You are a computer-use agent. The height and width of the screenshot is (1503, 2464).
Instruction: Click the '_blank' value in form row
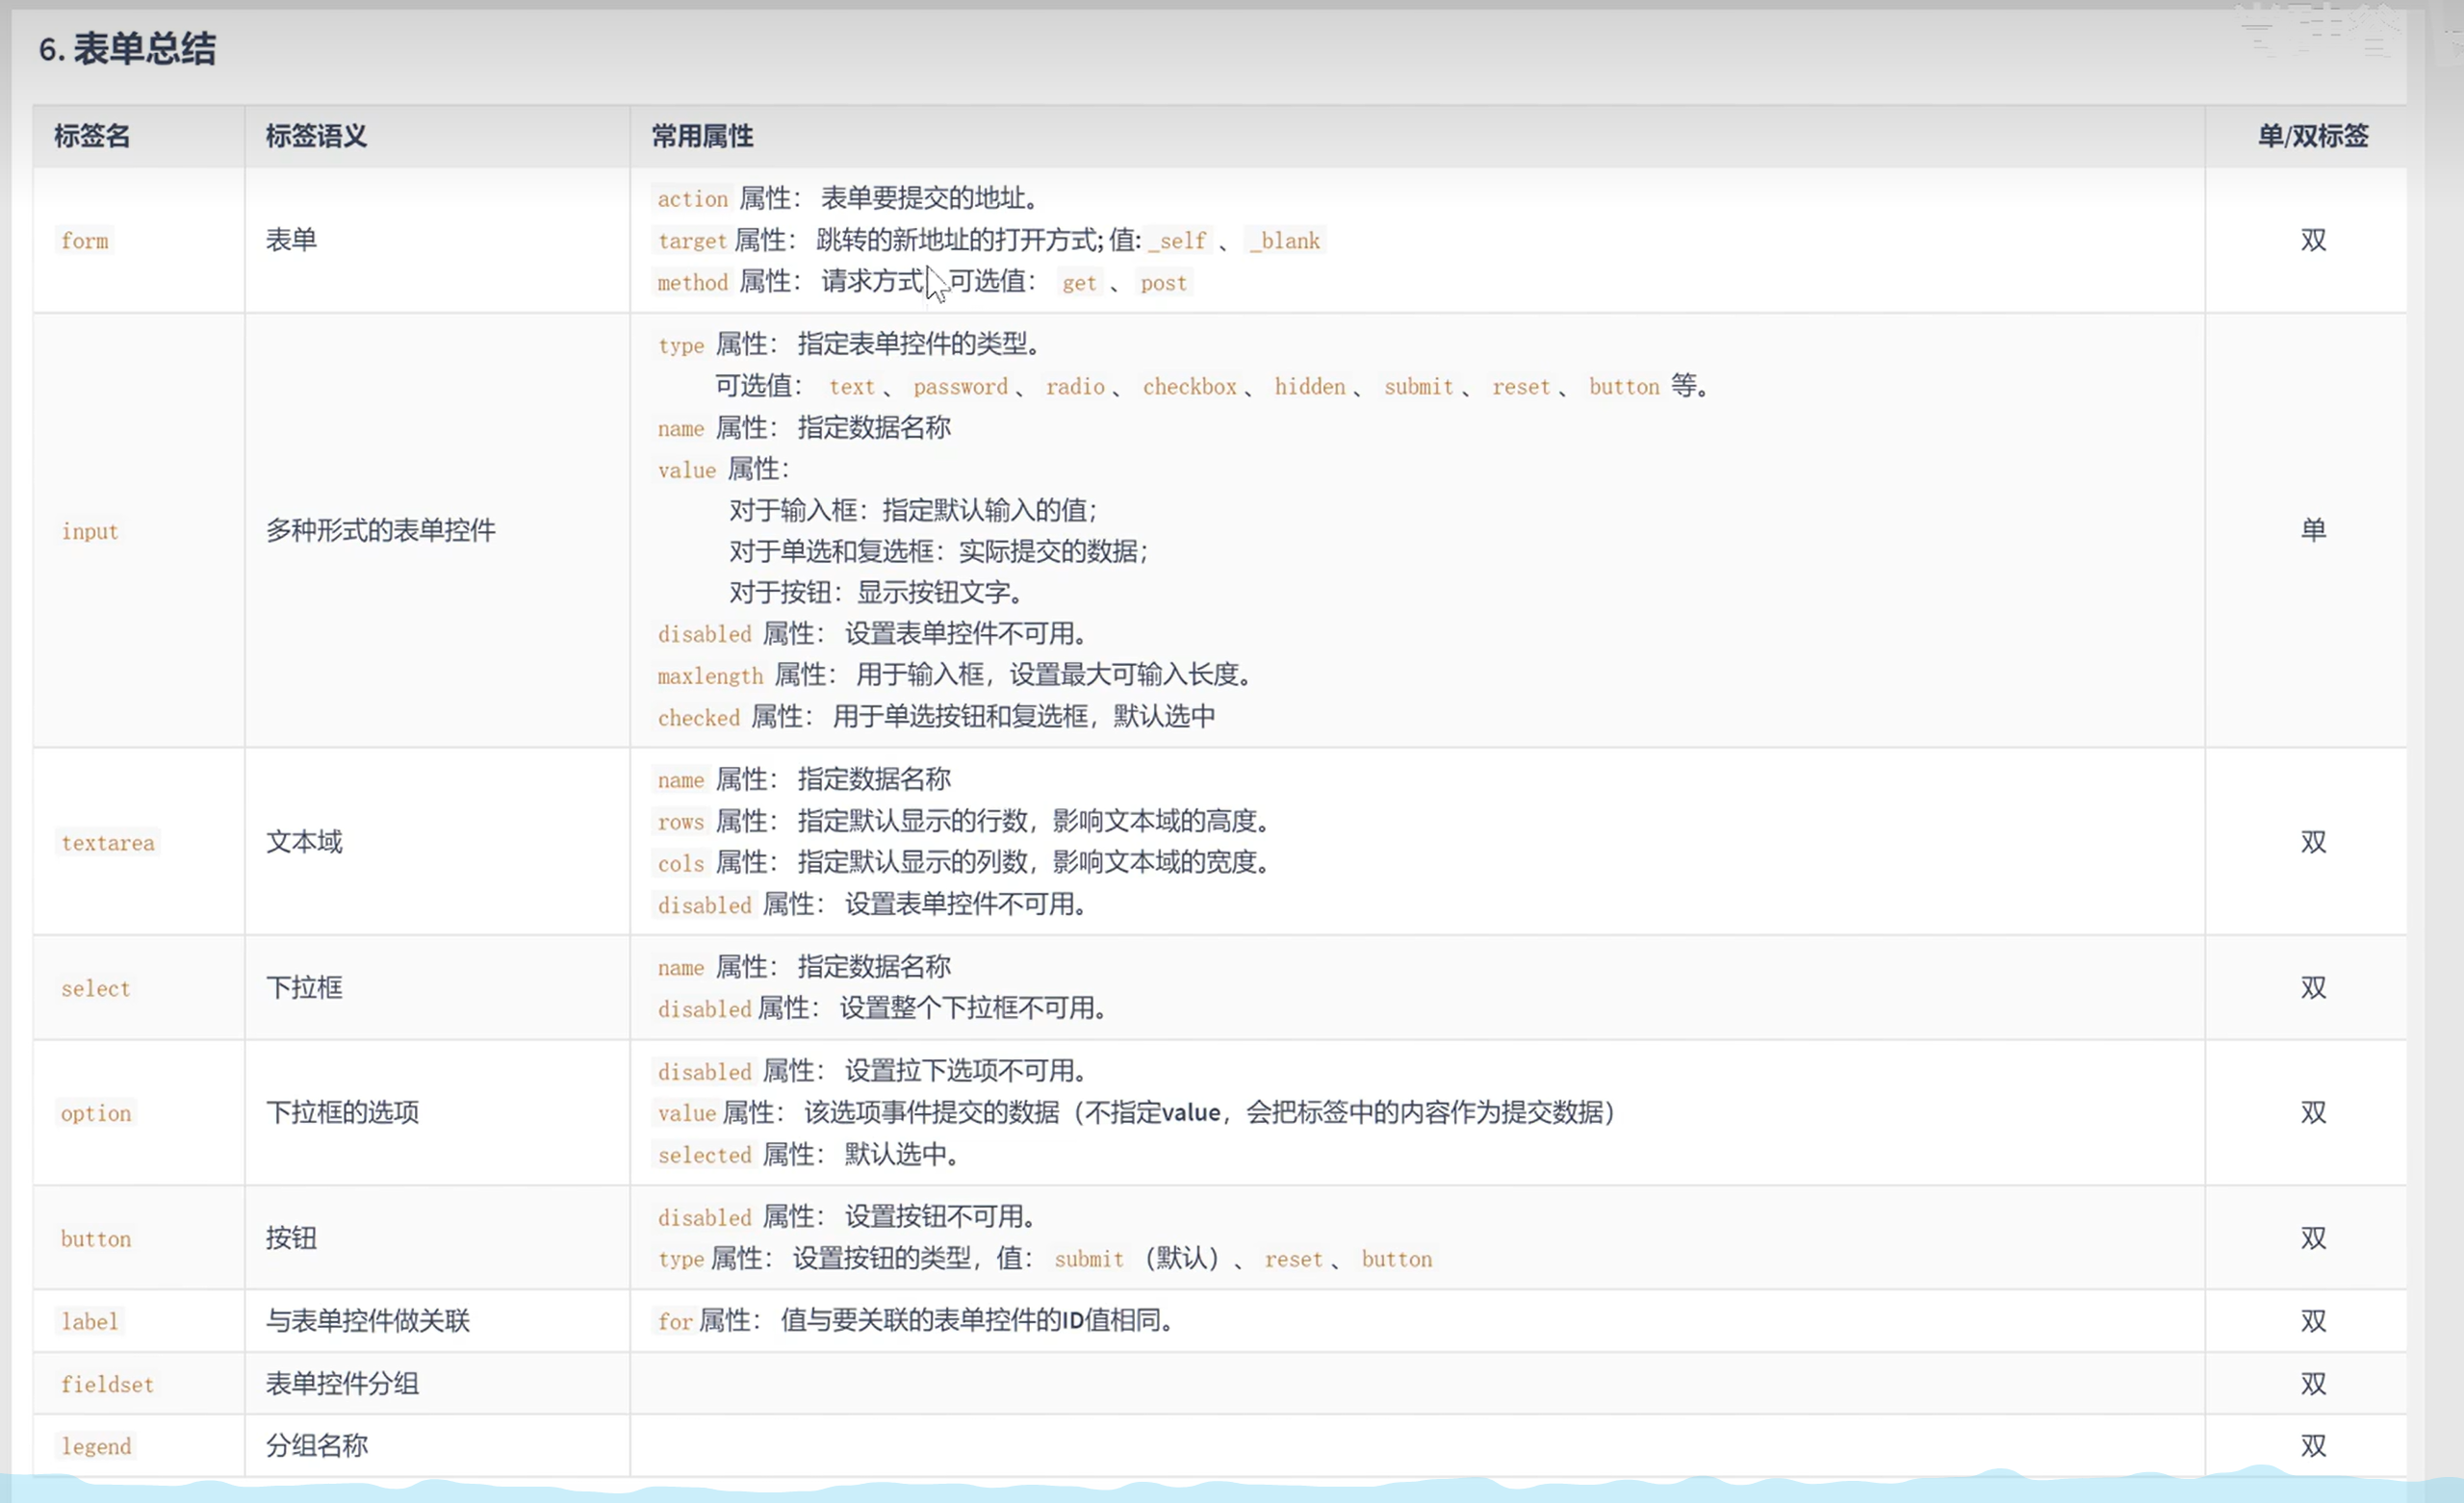(x=1285, y=241)
